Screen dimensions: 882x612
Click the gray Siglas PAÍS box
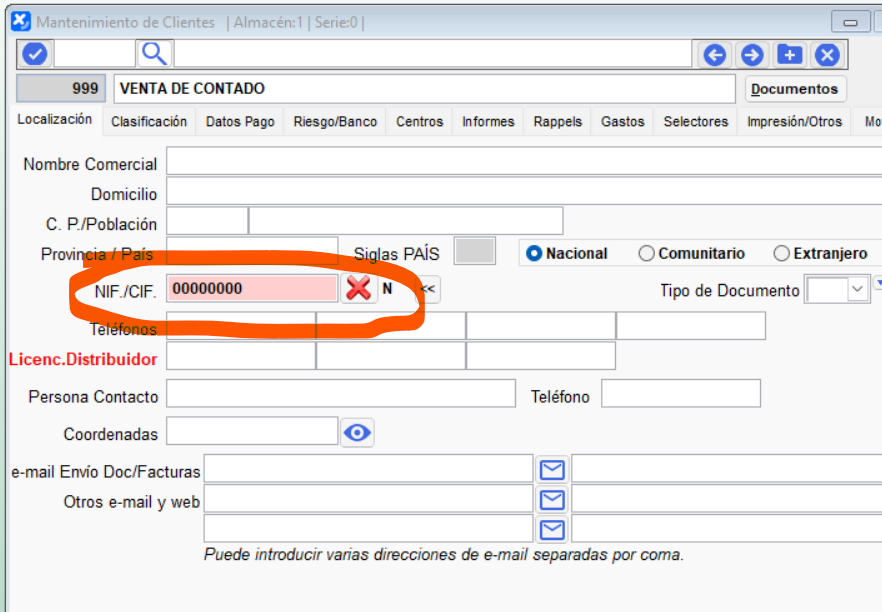click(474, 252)
